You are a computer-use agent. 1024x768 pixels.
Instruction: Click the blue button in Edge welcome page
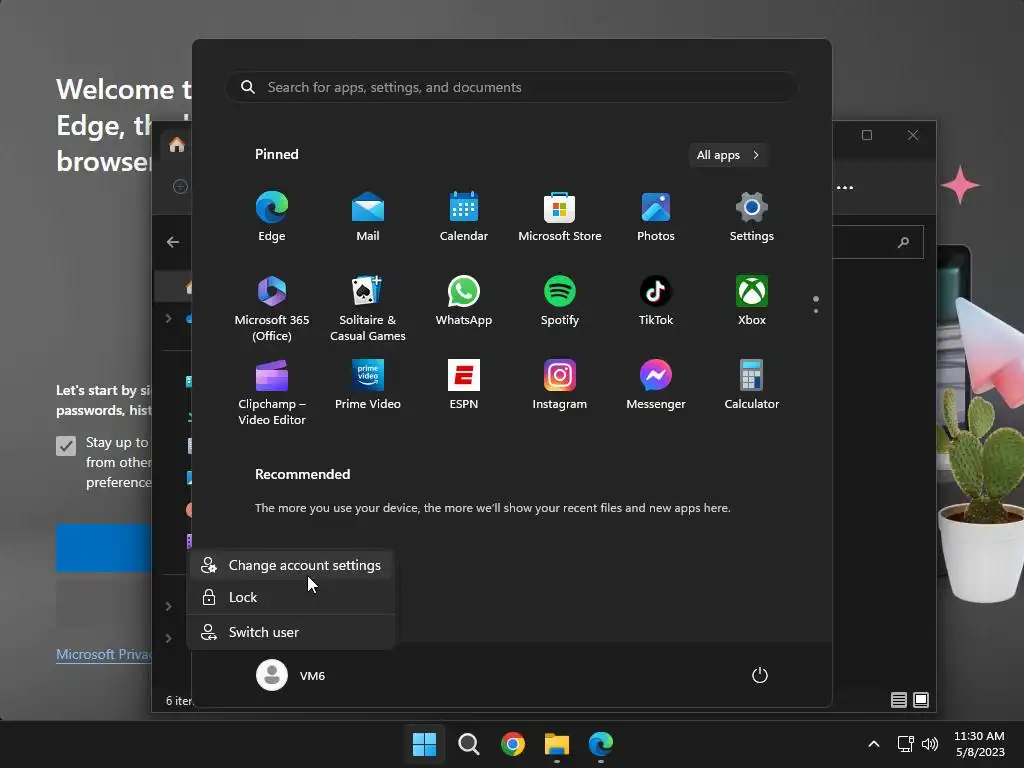click(x=104, y=548)
